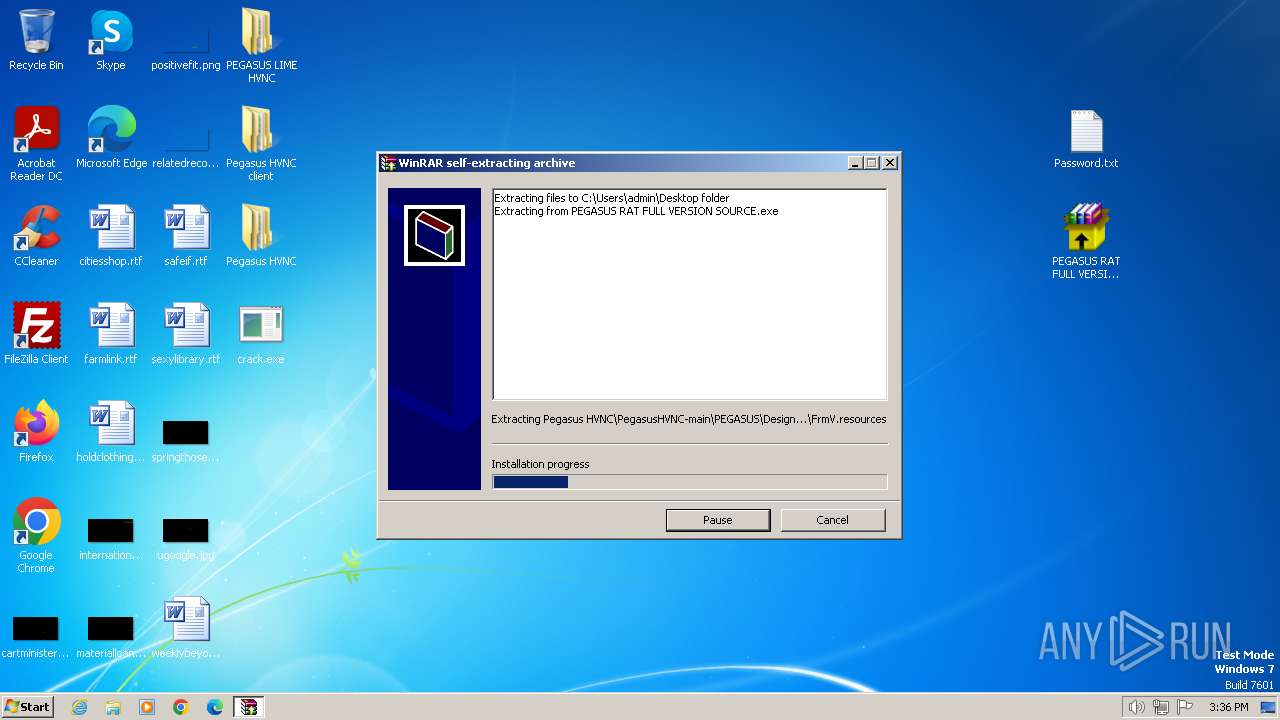1280x720 pixels.
Task: Launch Google Chrome desktop shortcut
Action: click(36, 535)
